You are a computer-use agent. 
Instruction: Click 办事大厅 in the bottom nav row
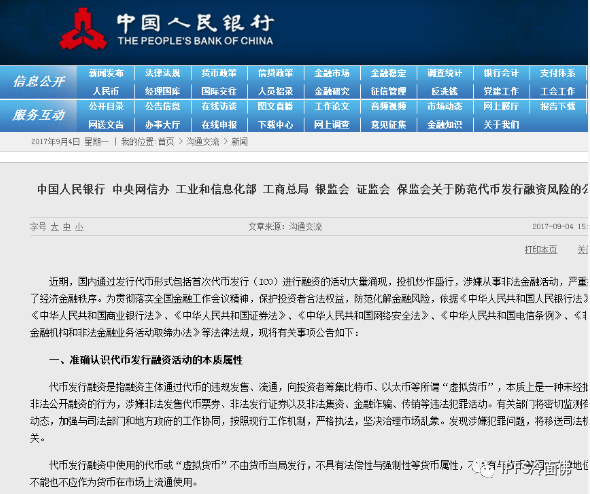pyautogui.click(x=163, y=125)
